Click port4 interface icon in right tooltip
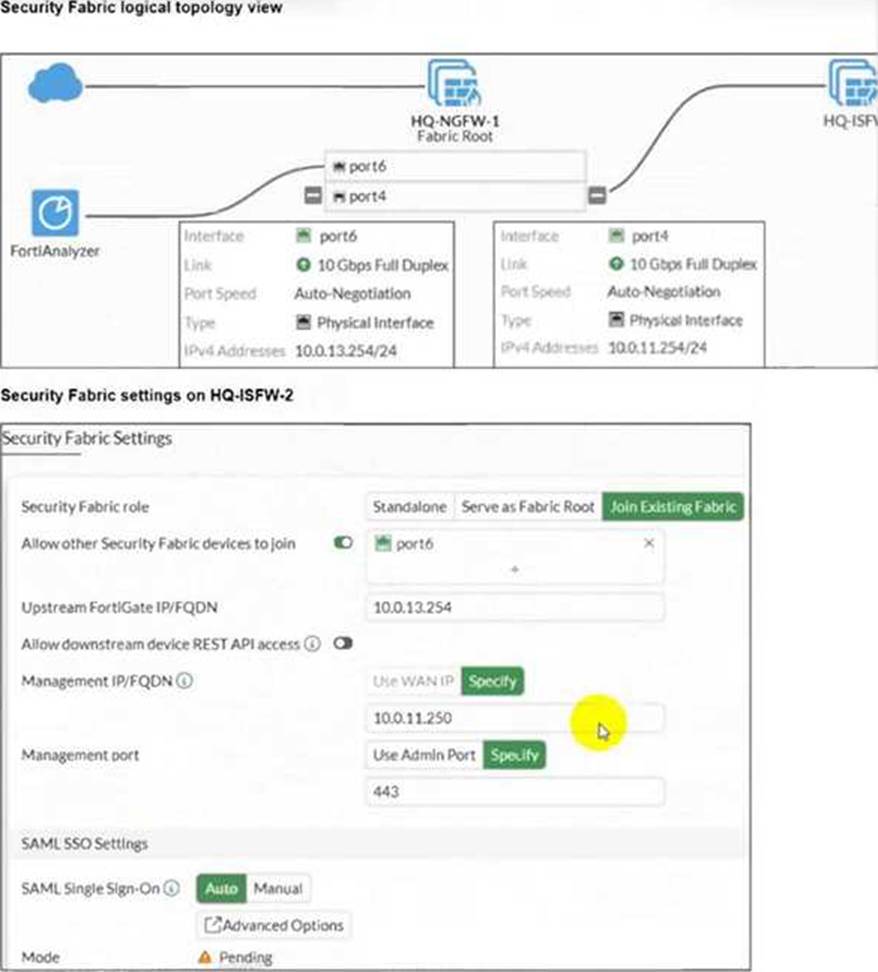Viewport: 878px width, 972px height. (x=616, y=236)
